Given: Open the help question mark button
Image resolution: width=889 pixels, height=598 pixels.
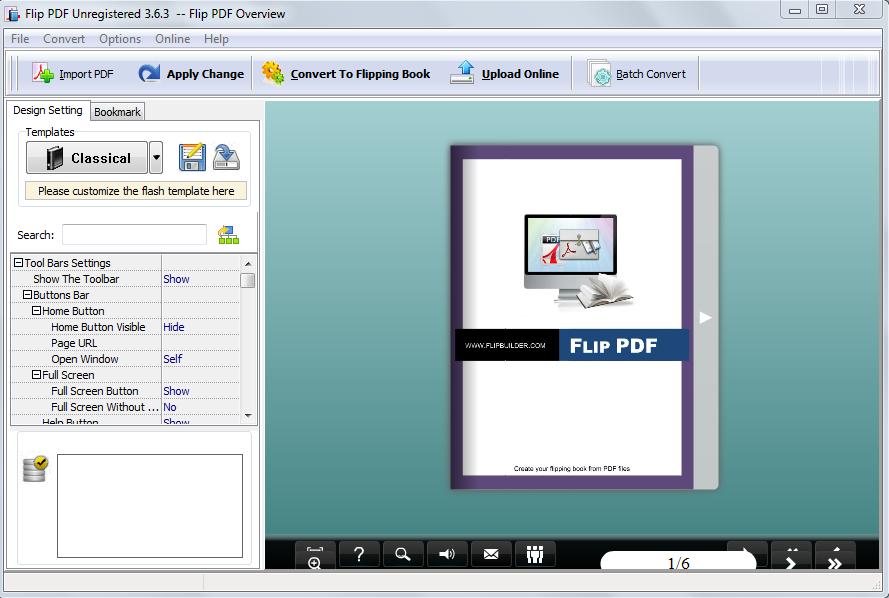Looking at the screenshot, I should (359, 554).
